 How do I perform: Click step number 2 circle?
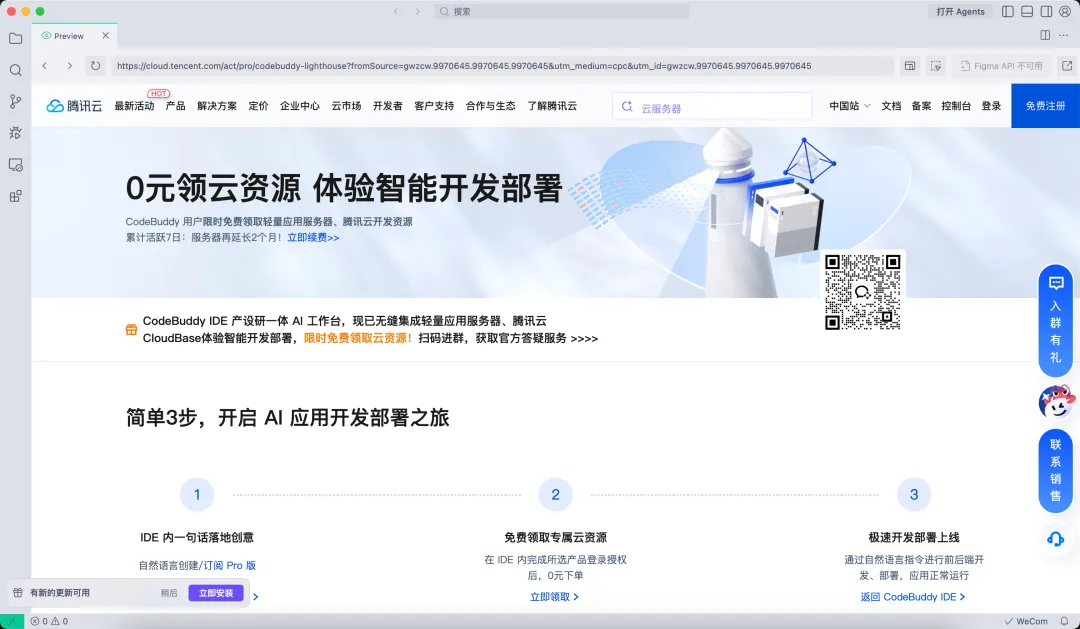555,495
